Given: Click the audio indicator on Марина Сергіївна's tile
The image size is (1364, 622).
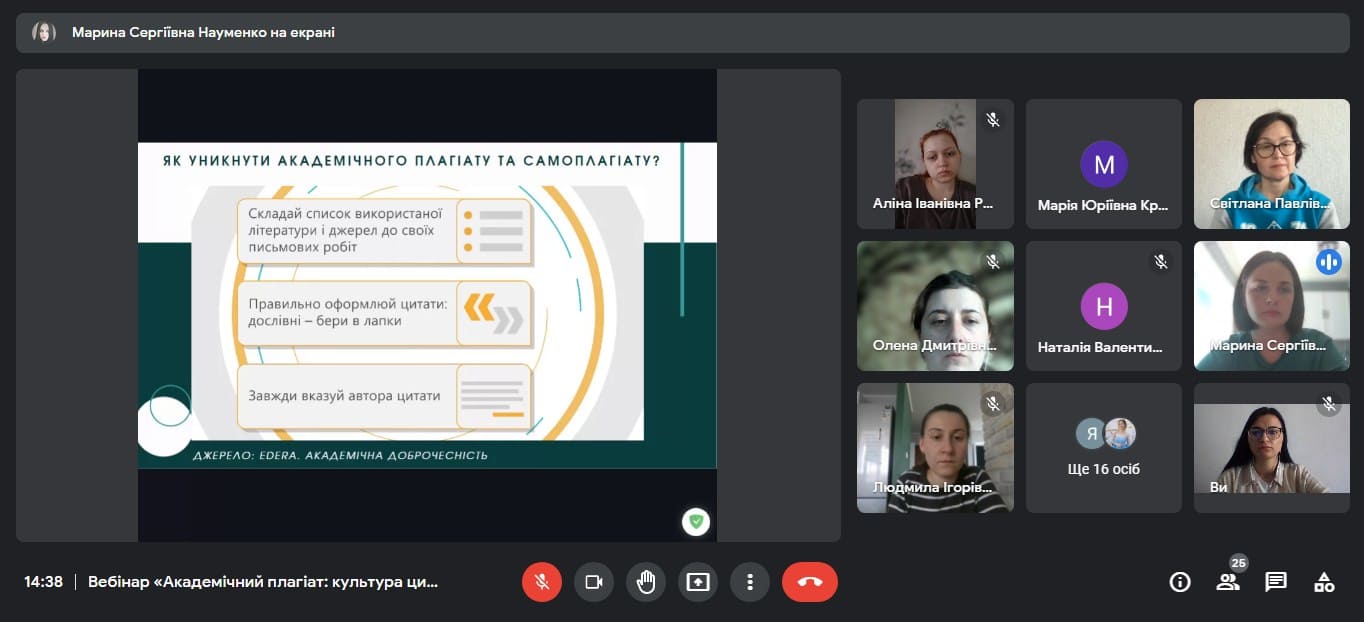Looking at the screenshot, I should (x=1328, y=262).
